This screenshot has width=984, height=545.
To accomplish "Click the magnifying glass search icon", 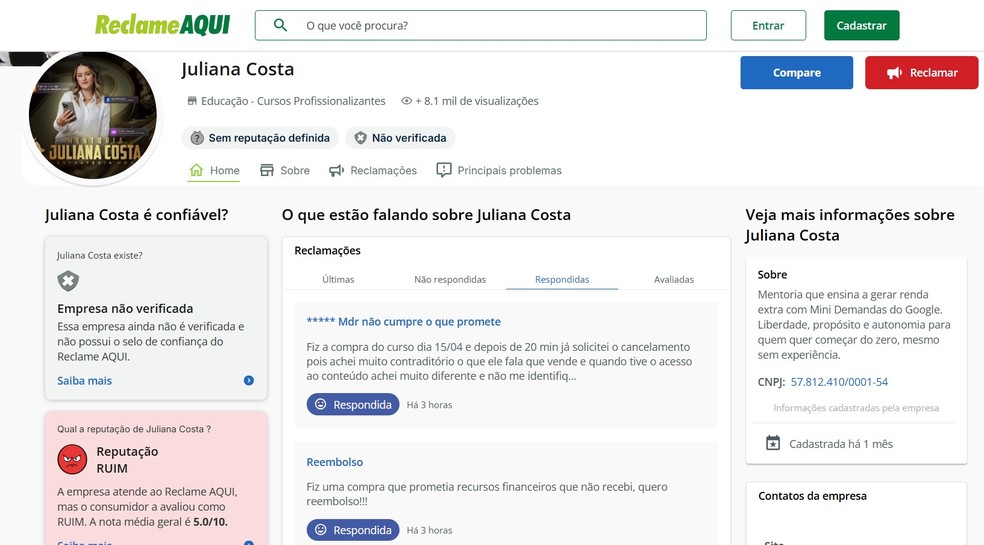I will pos(281,25).
